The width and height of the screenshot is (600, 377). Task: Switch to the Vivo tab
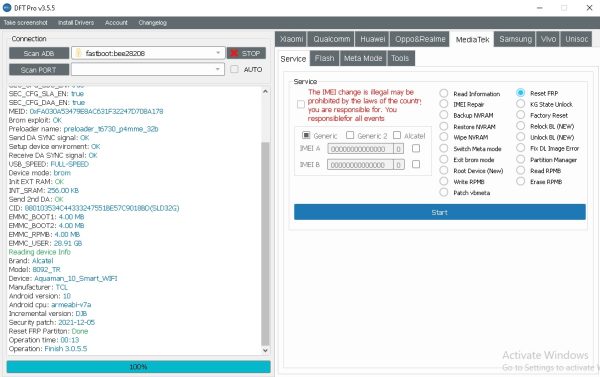[548, 39]
